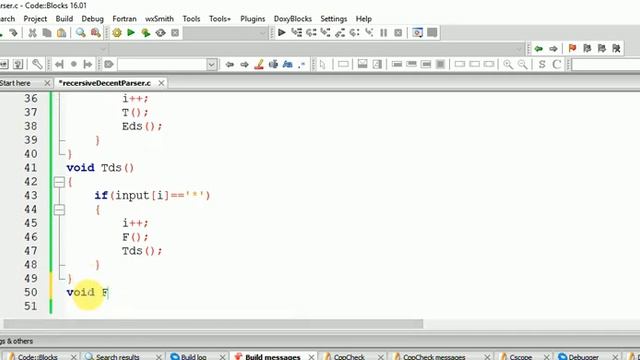Viewport: 640px width, 360px height.
Task: Click the Clear bookmarks flag icon
Action: click(616, 49)
